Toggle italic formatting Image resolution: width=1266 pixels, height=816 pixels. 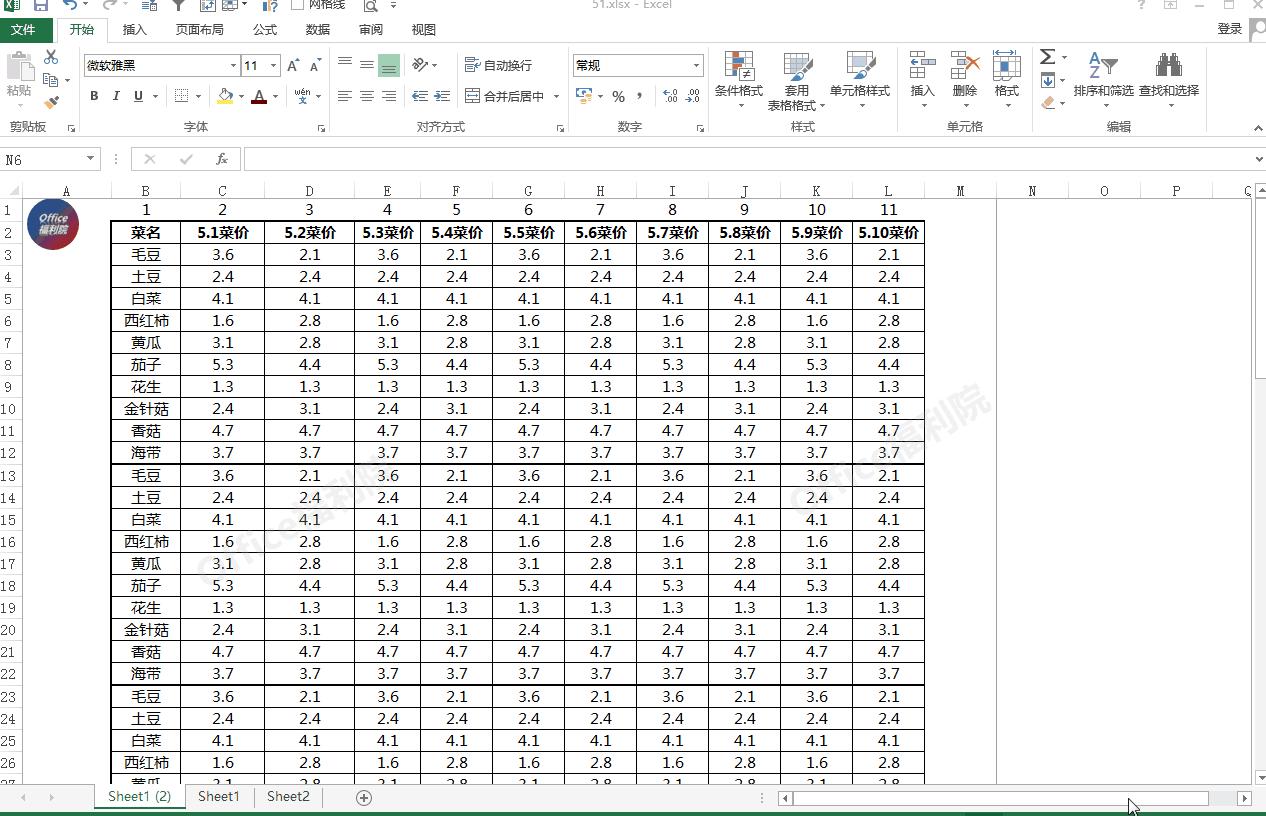pyautogui.click(x=116, y=97)
